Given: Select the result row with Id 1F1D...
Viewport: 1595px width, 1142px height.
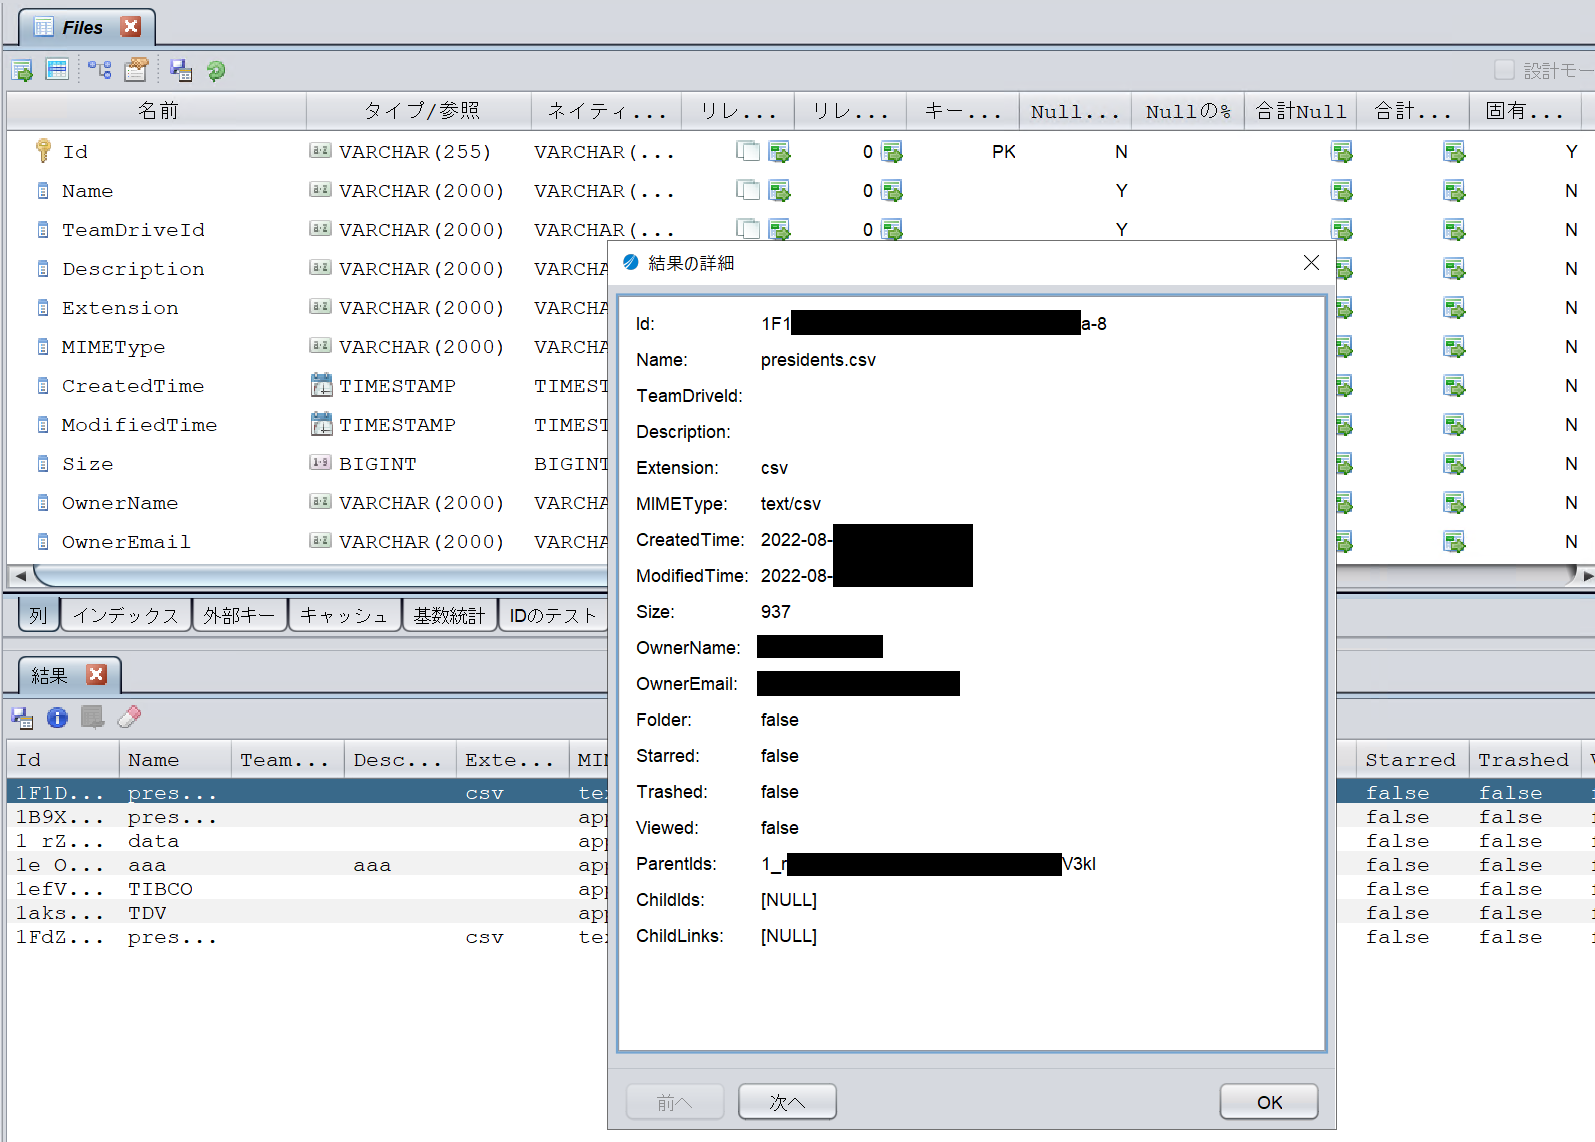Looking at the screenshot, I should [307, 793].
